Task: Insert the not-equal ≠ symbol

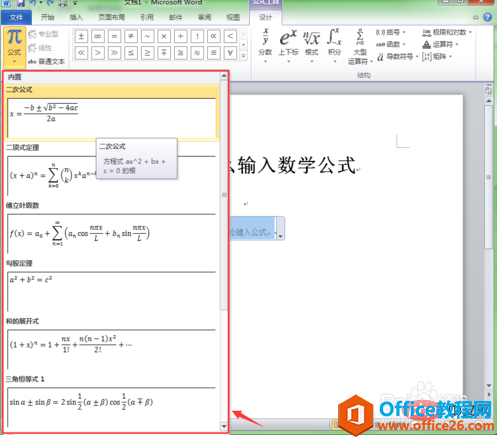Action: tap(131, 36)
